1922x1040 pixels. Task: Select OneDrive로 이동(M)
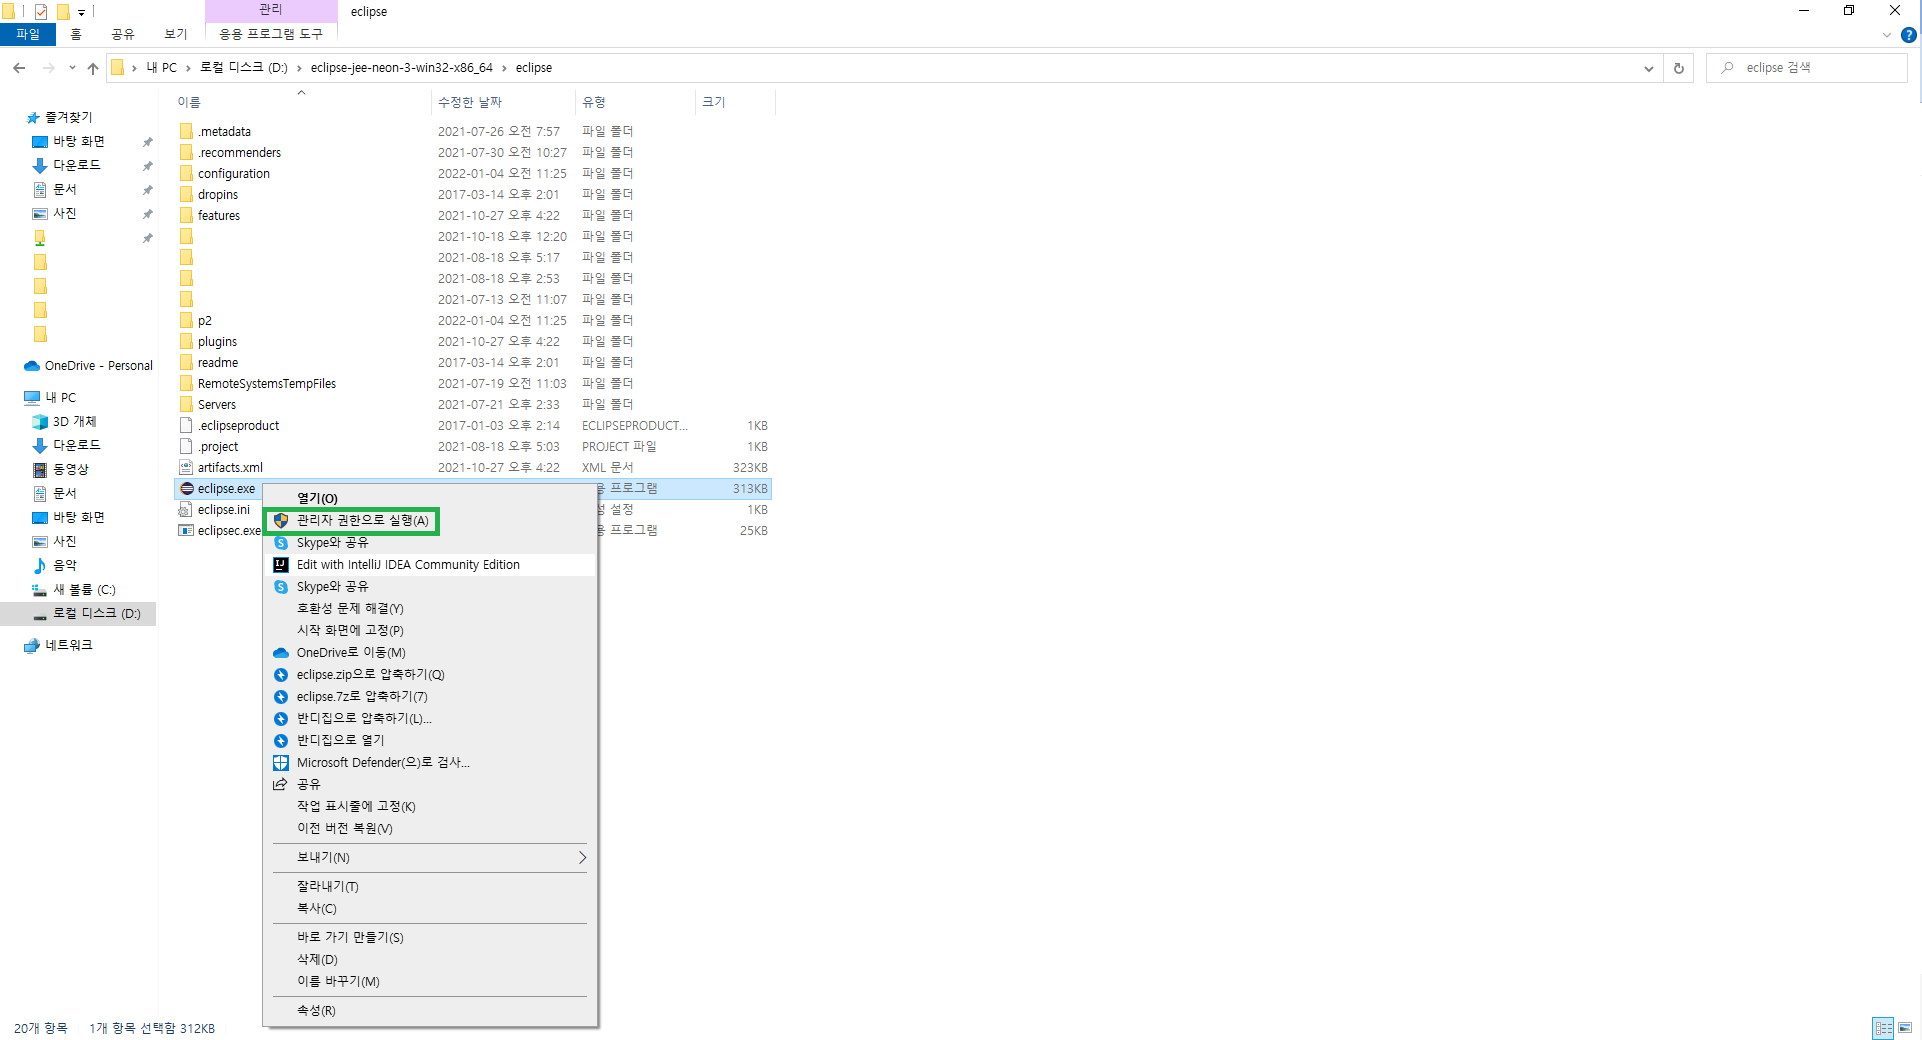[430, 652]
